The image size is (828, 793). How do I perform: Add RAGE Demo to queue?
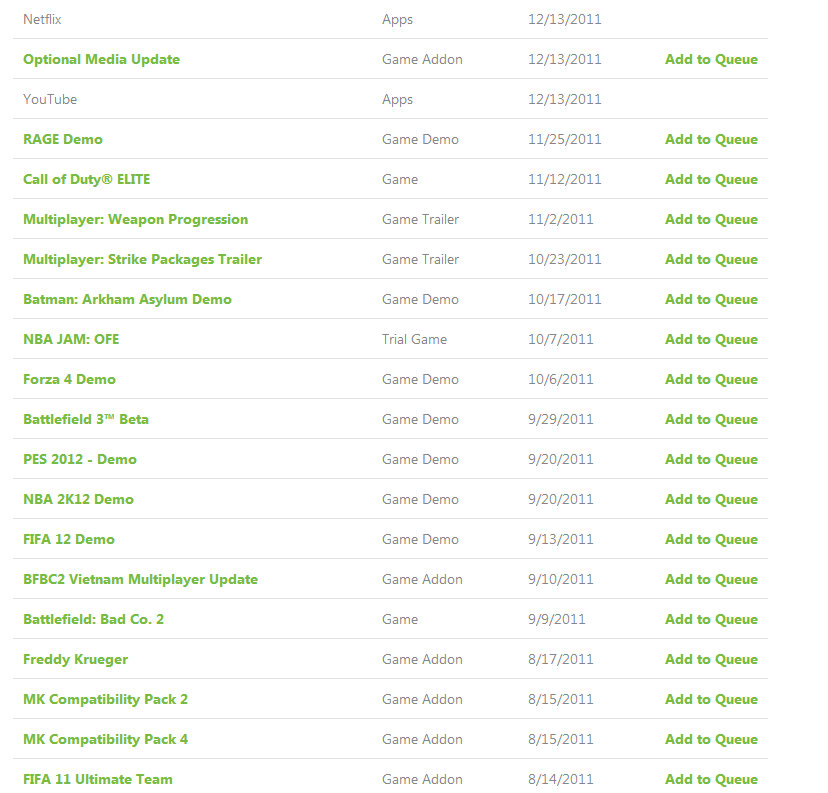[x=711, y=139]
